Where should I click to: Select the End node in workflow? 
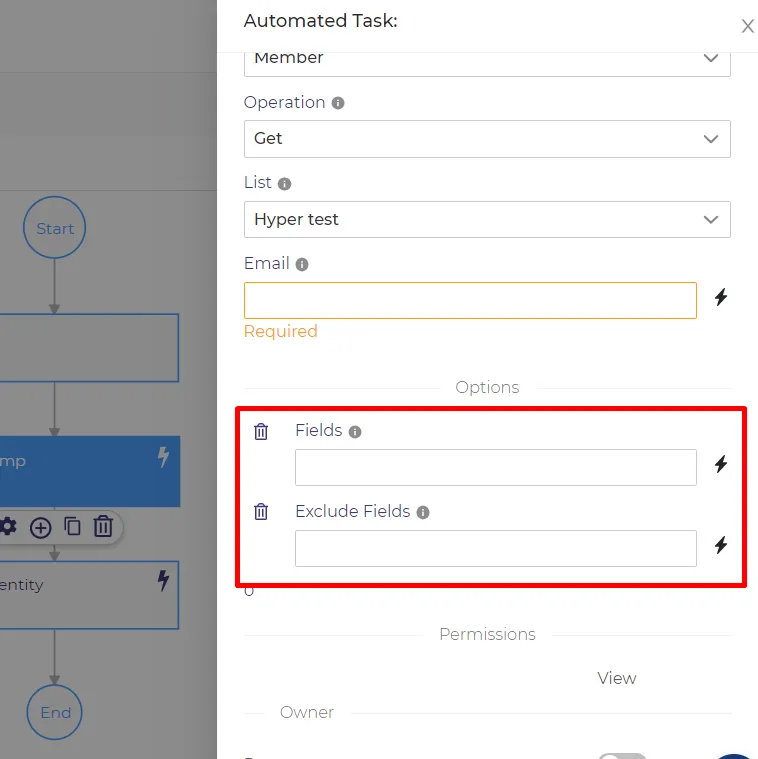click(x=54, y=712)
